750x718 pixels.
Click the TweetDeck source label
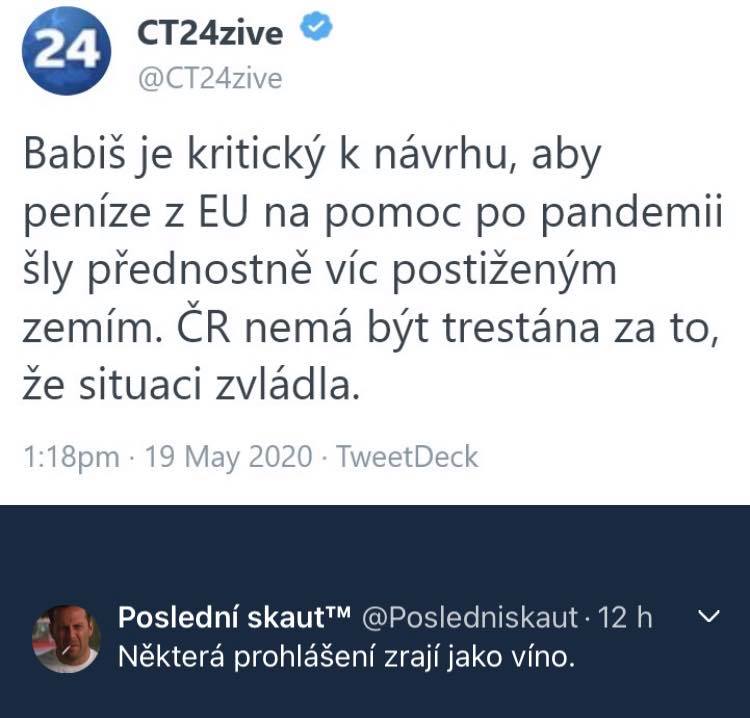pyautogui.click(x=407, y=458)
